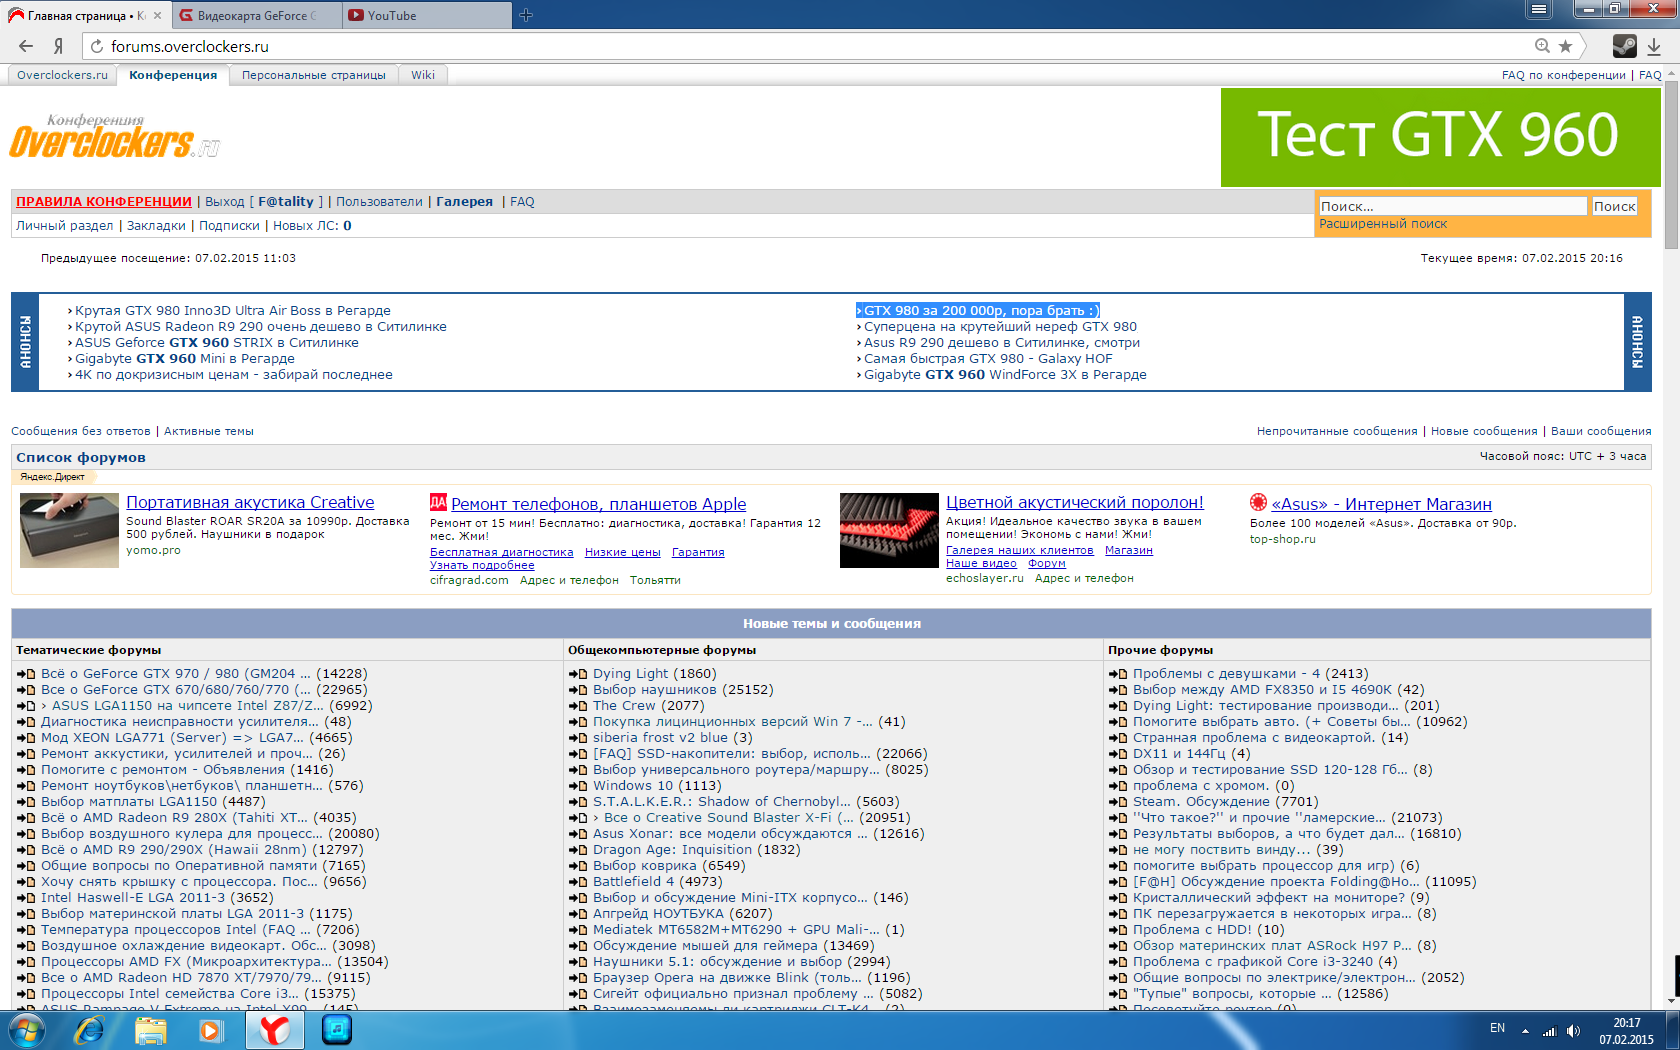Click the Yandex browser taskbar icon
The image size is (1680, 1050).
click(x=275, y=1030)
